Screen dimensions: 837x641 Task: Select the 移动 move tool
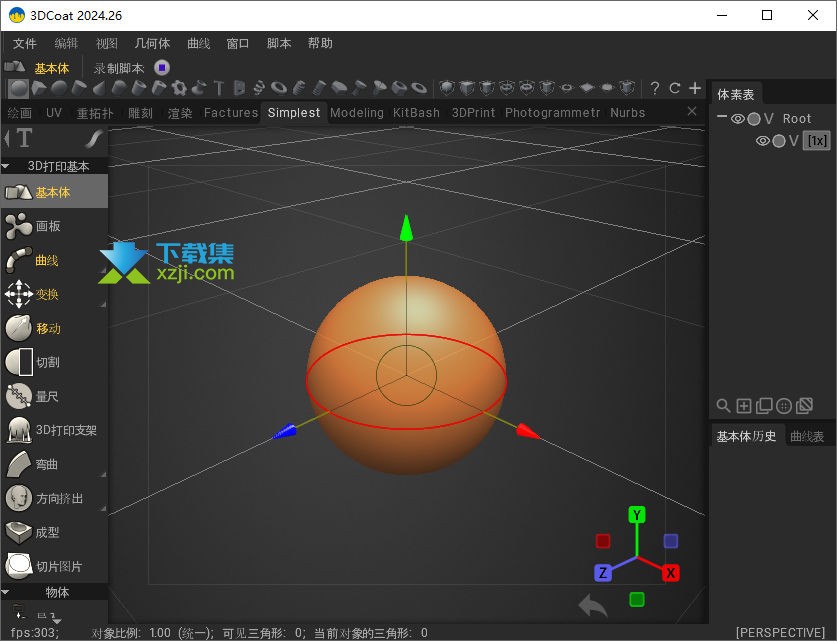tap(54, 328)
